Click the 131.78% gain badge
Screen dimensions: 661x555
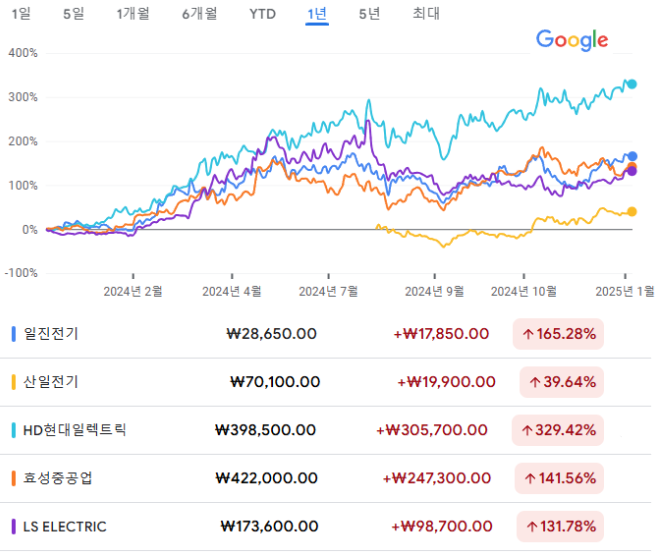[x=560, y=526]
